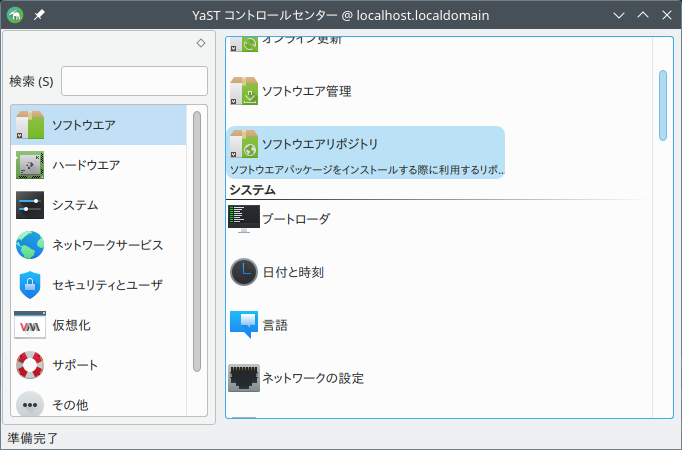This screenshot has height=450, width=682.
Task: Launch ソフトウエア管理 module text
Action: [307, 91]
